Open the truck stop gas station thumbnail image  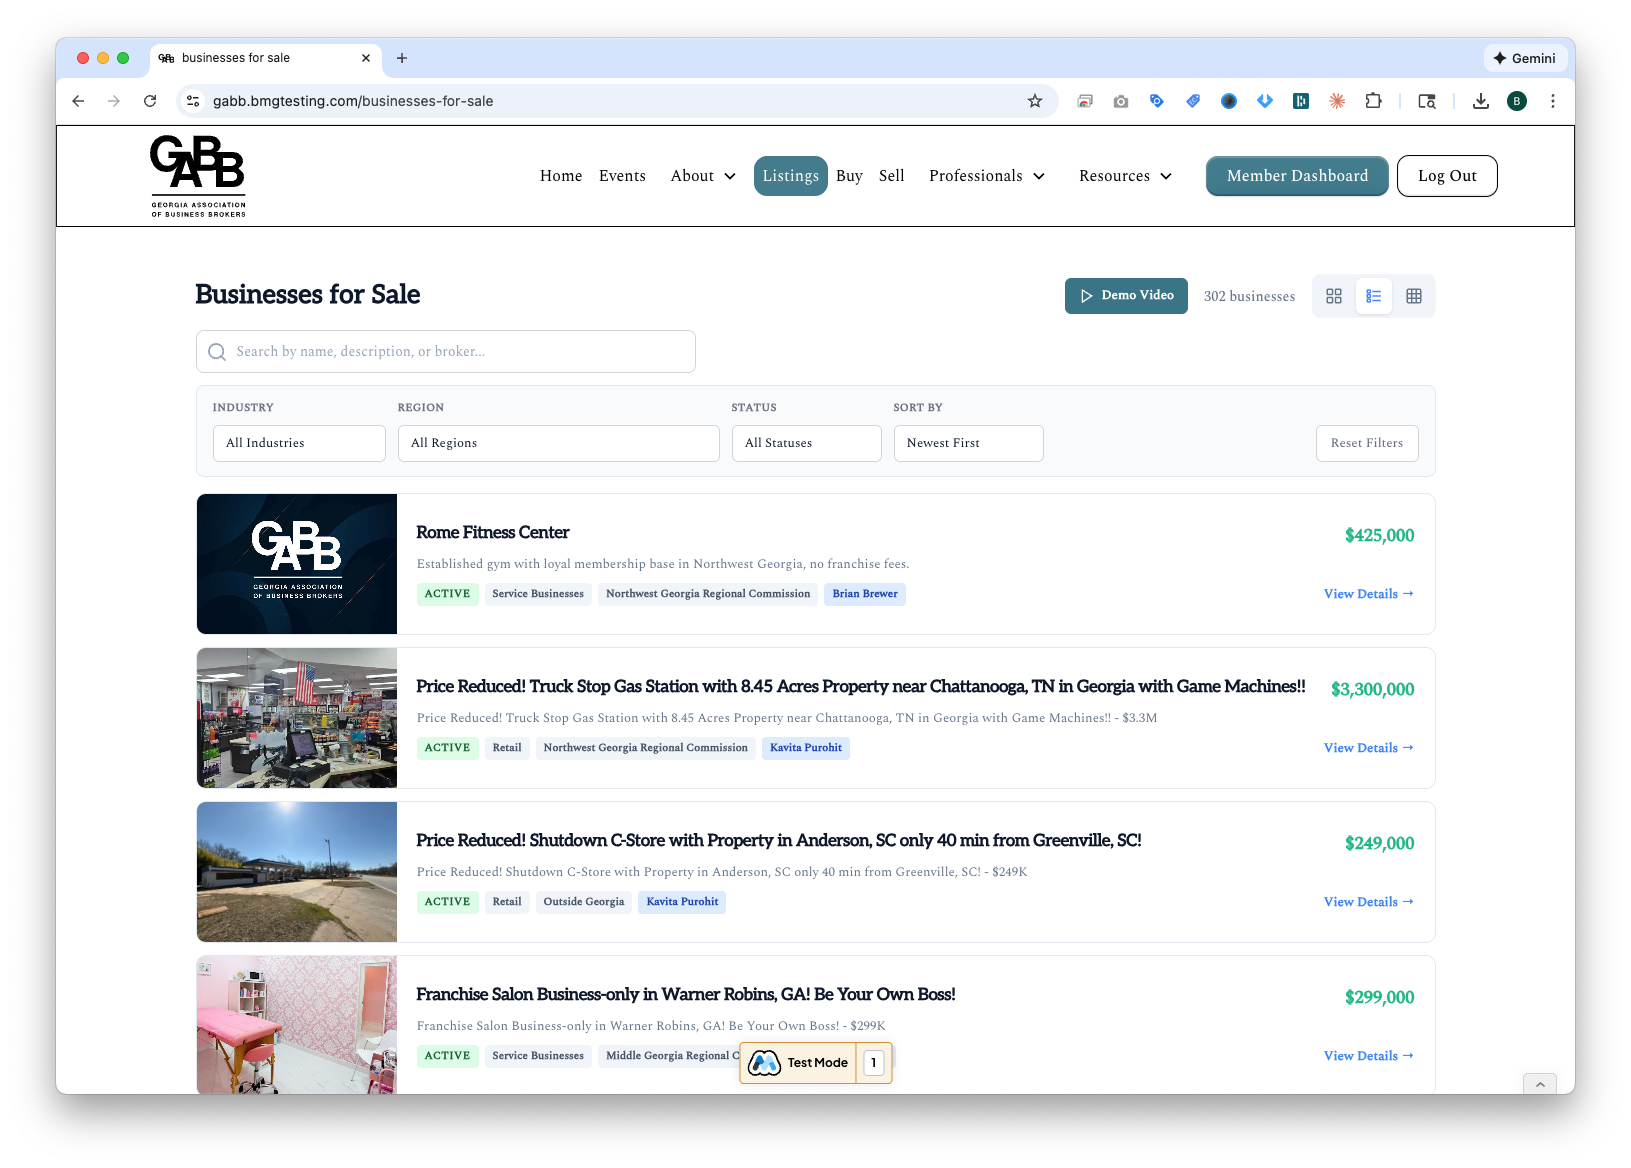tap(296, 717)
